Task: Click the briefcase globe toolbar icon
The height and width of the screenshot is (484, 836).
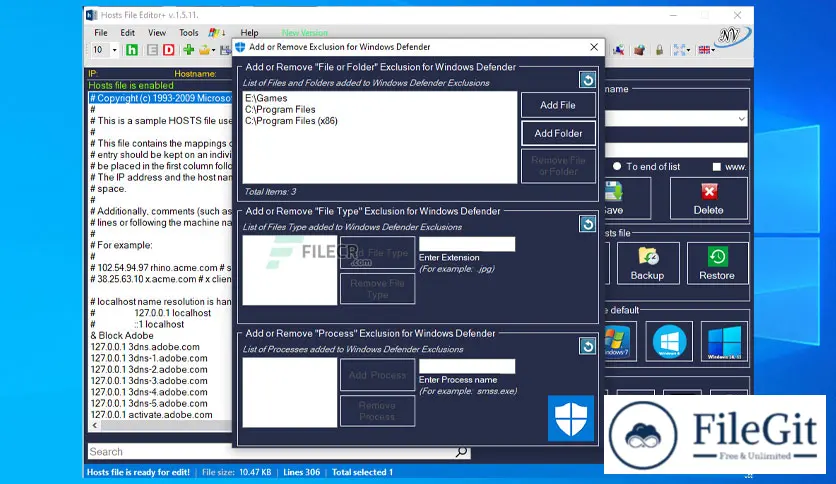Action: click(639, 50)
